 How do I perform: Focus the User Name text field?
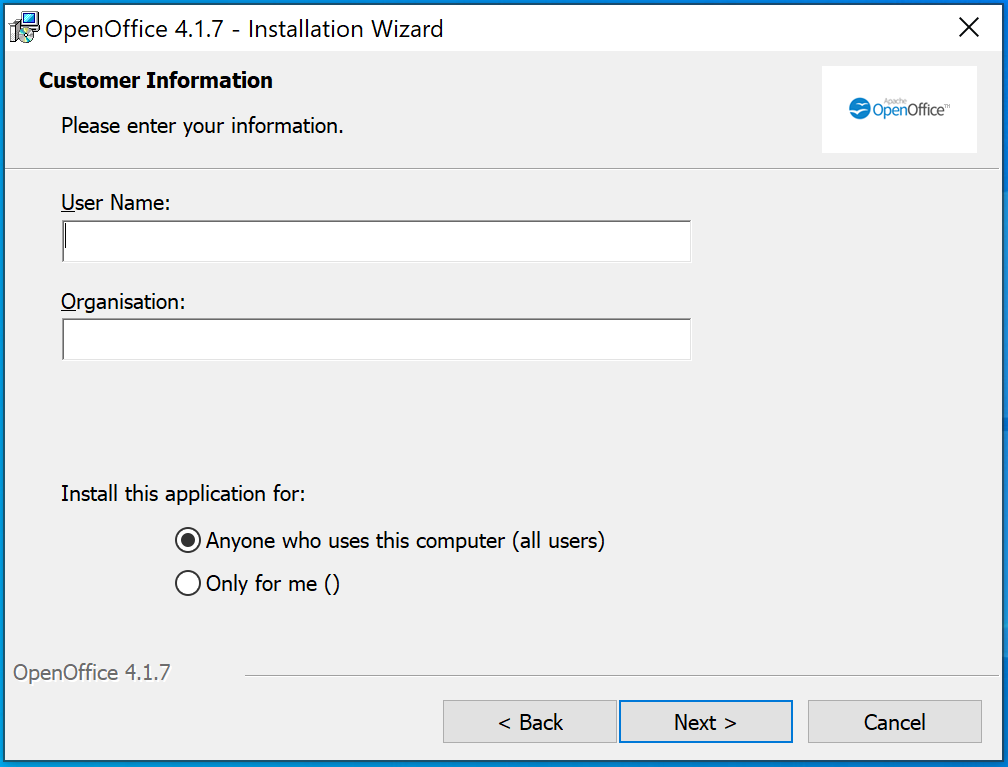377,241
